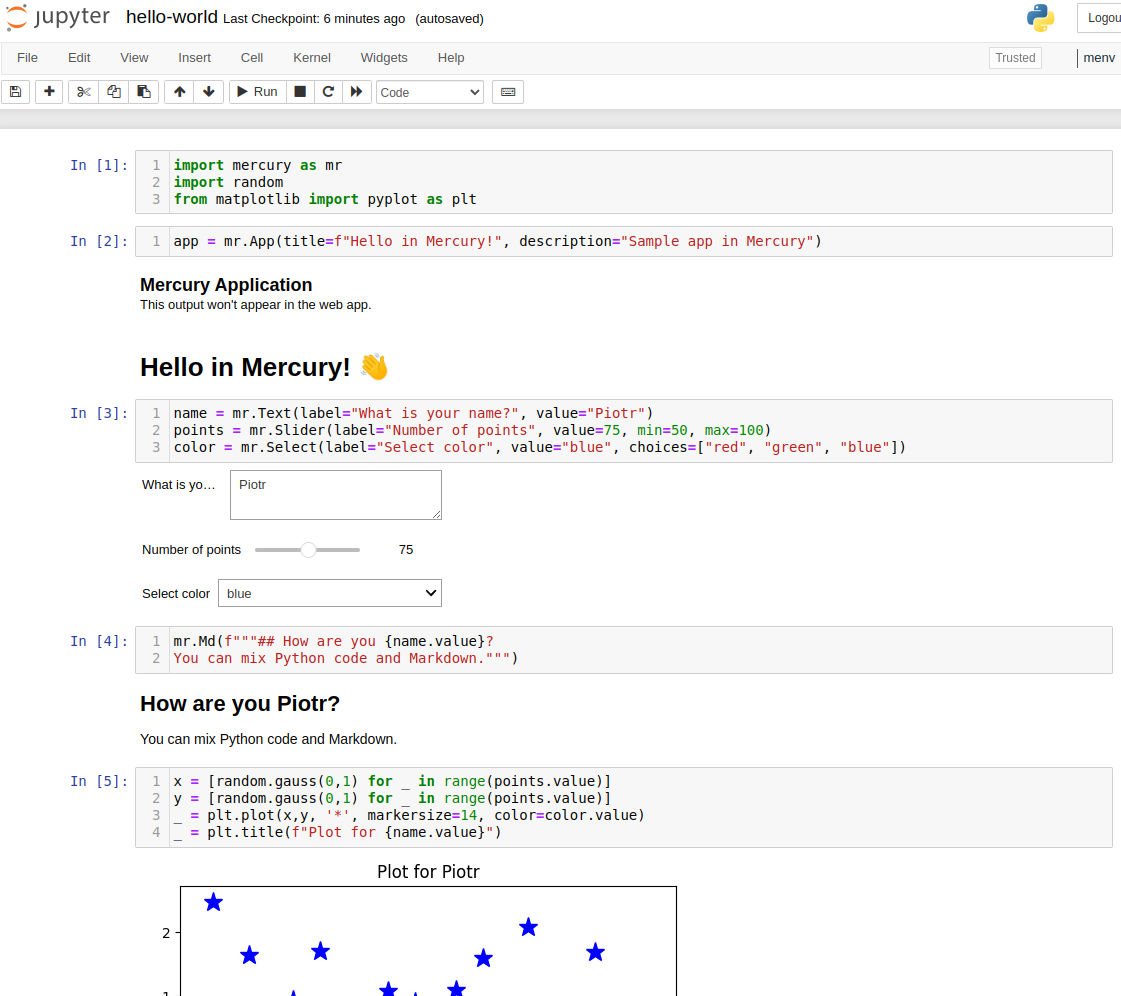This screenshot has width=1121, height=996.
Task: Open the command palette keyboard icon
Action: tap(507, 92)
